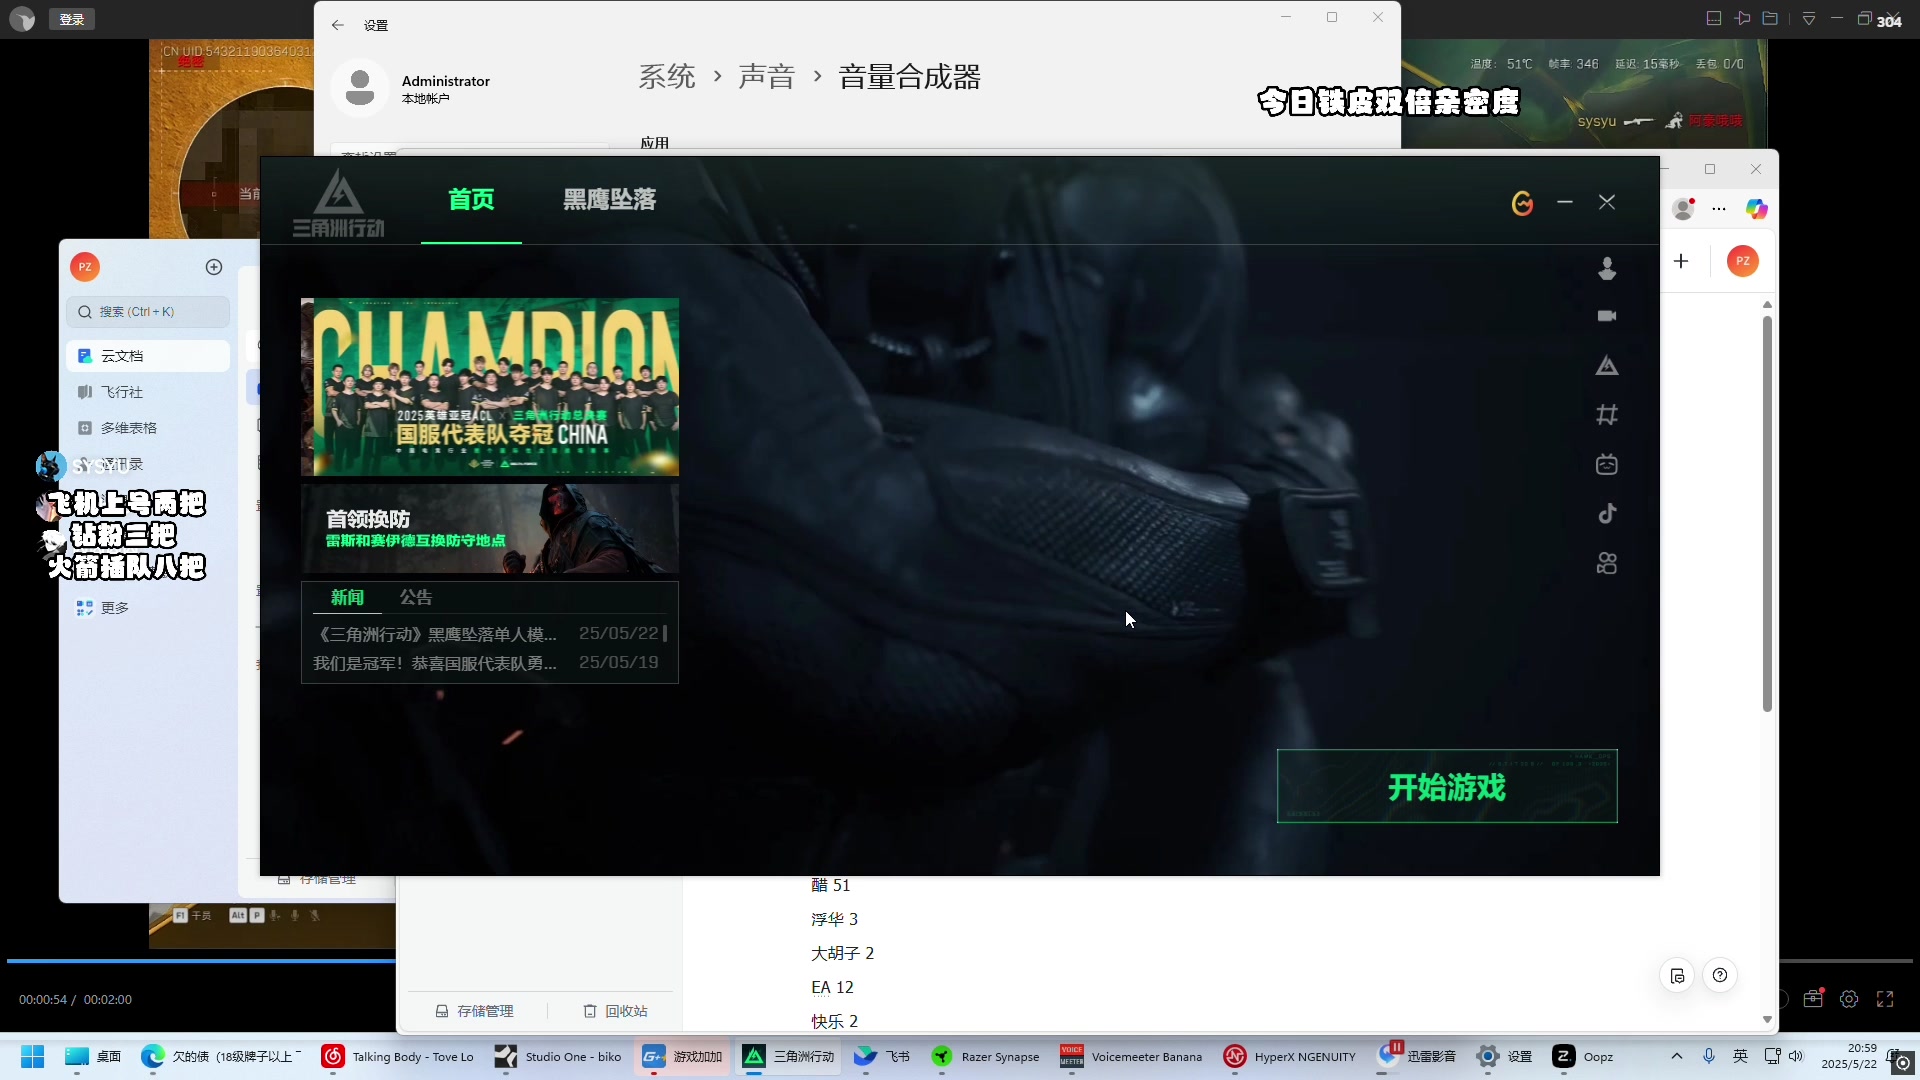Open the Edge profile icon with red dot

pos(1684,209)
